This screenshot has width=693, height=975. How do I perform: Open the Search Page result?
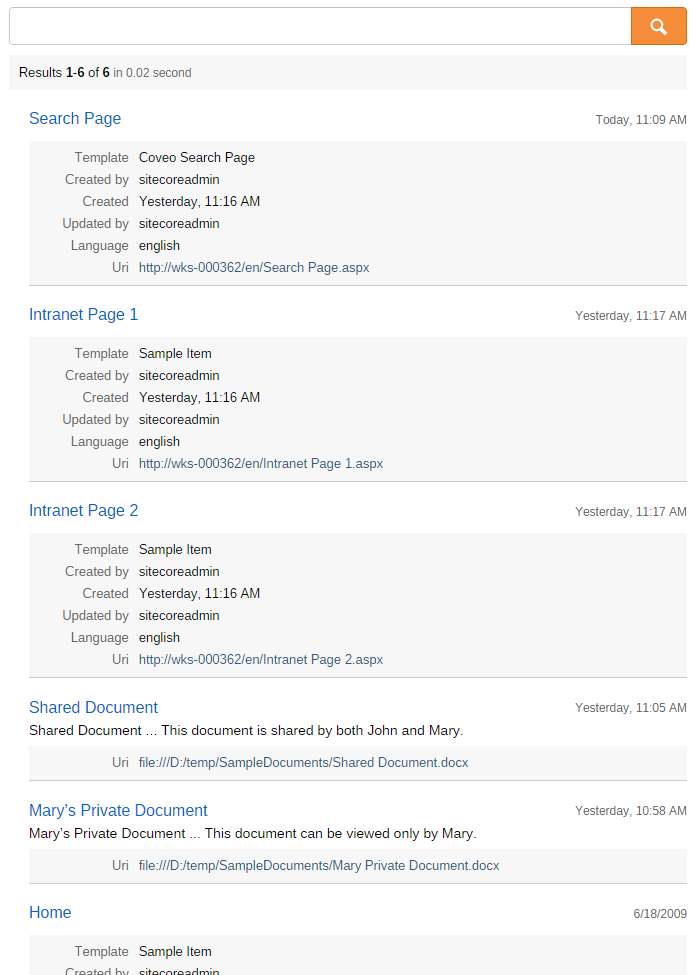(74, 118)
